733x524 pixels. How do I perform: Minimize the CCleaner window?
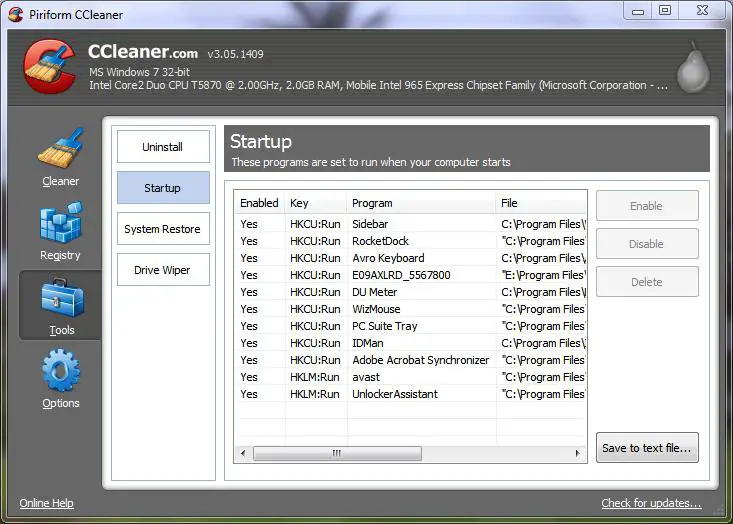point(638,11)
